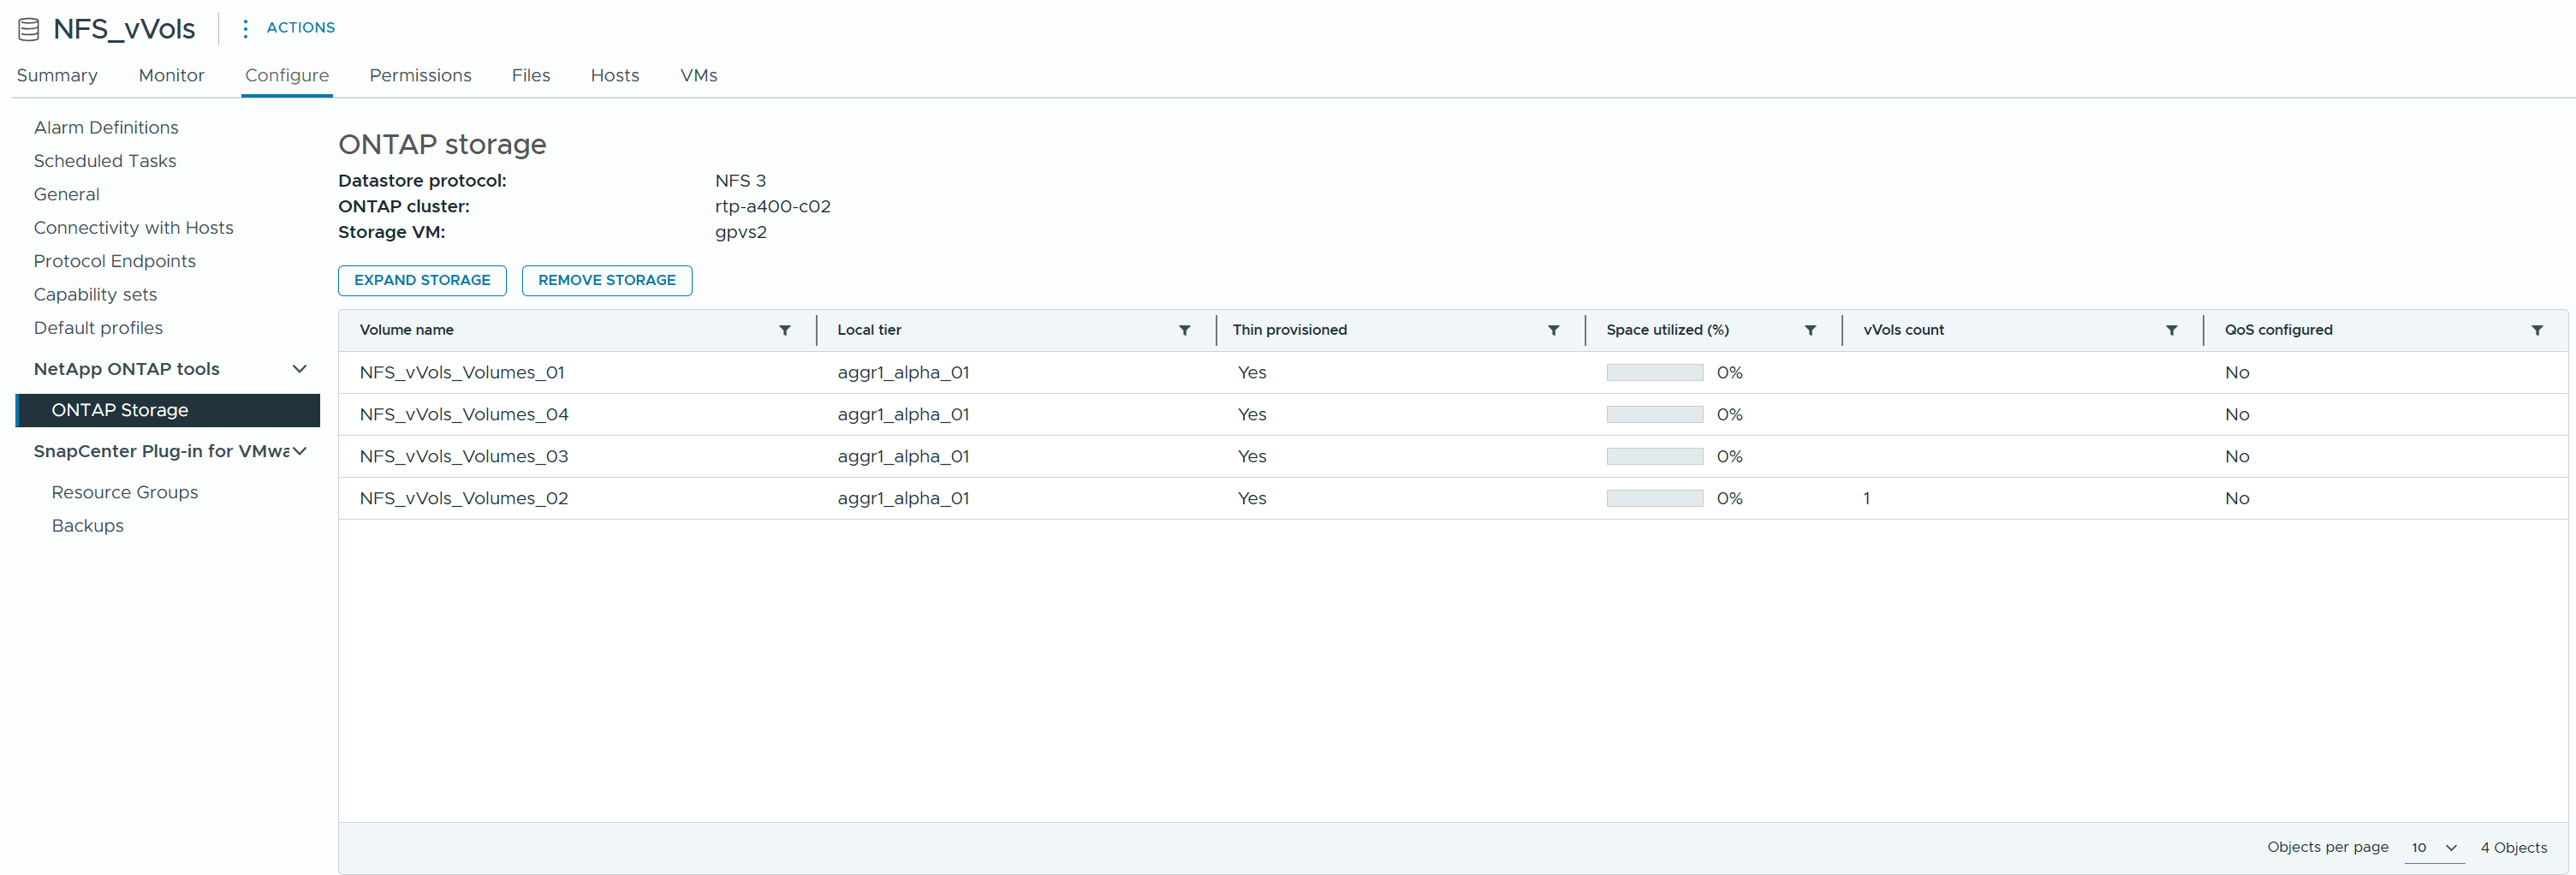Open the Permissions tab
2576x875 pixels.
pyautogui.click(x=420, y=75)
